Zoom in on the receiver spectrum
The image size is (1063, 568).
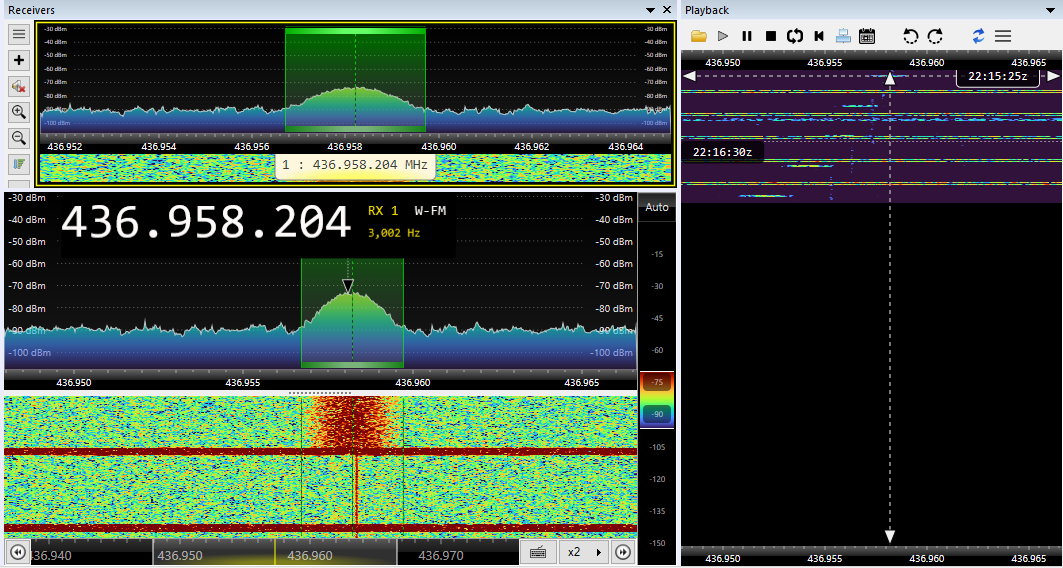[x=18, y=112]
